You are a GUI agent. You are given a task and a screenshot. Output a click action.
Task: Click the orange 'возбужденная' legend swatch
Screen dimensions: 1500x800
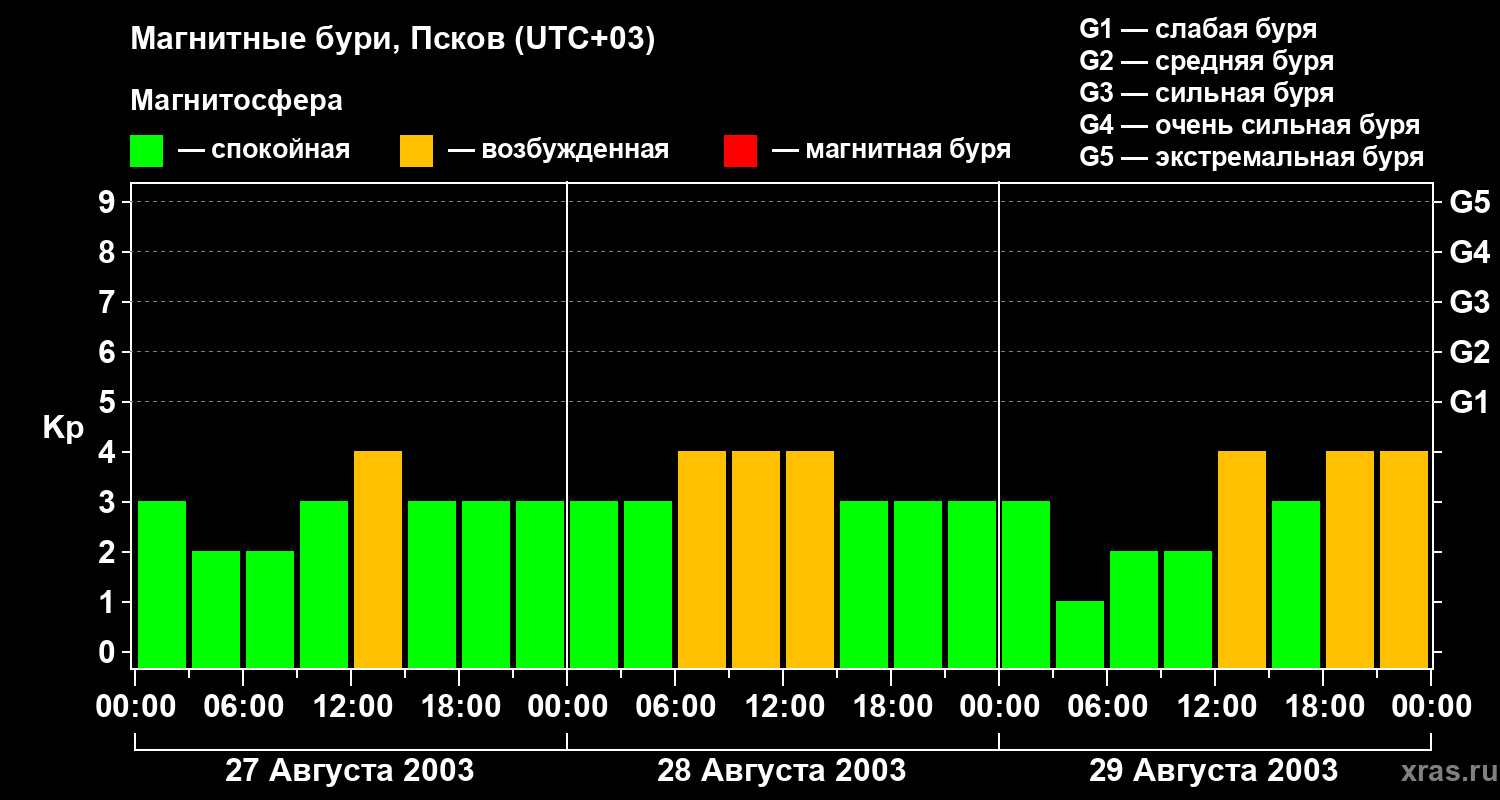416,151
